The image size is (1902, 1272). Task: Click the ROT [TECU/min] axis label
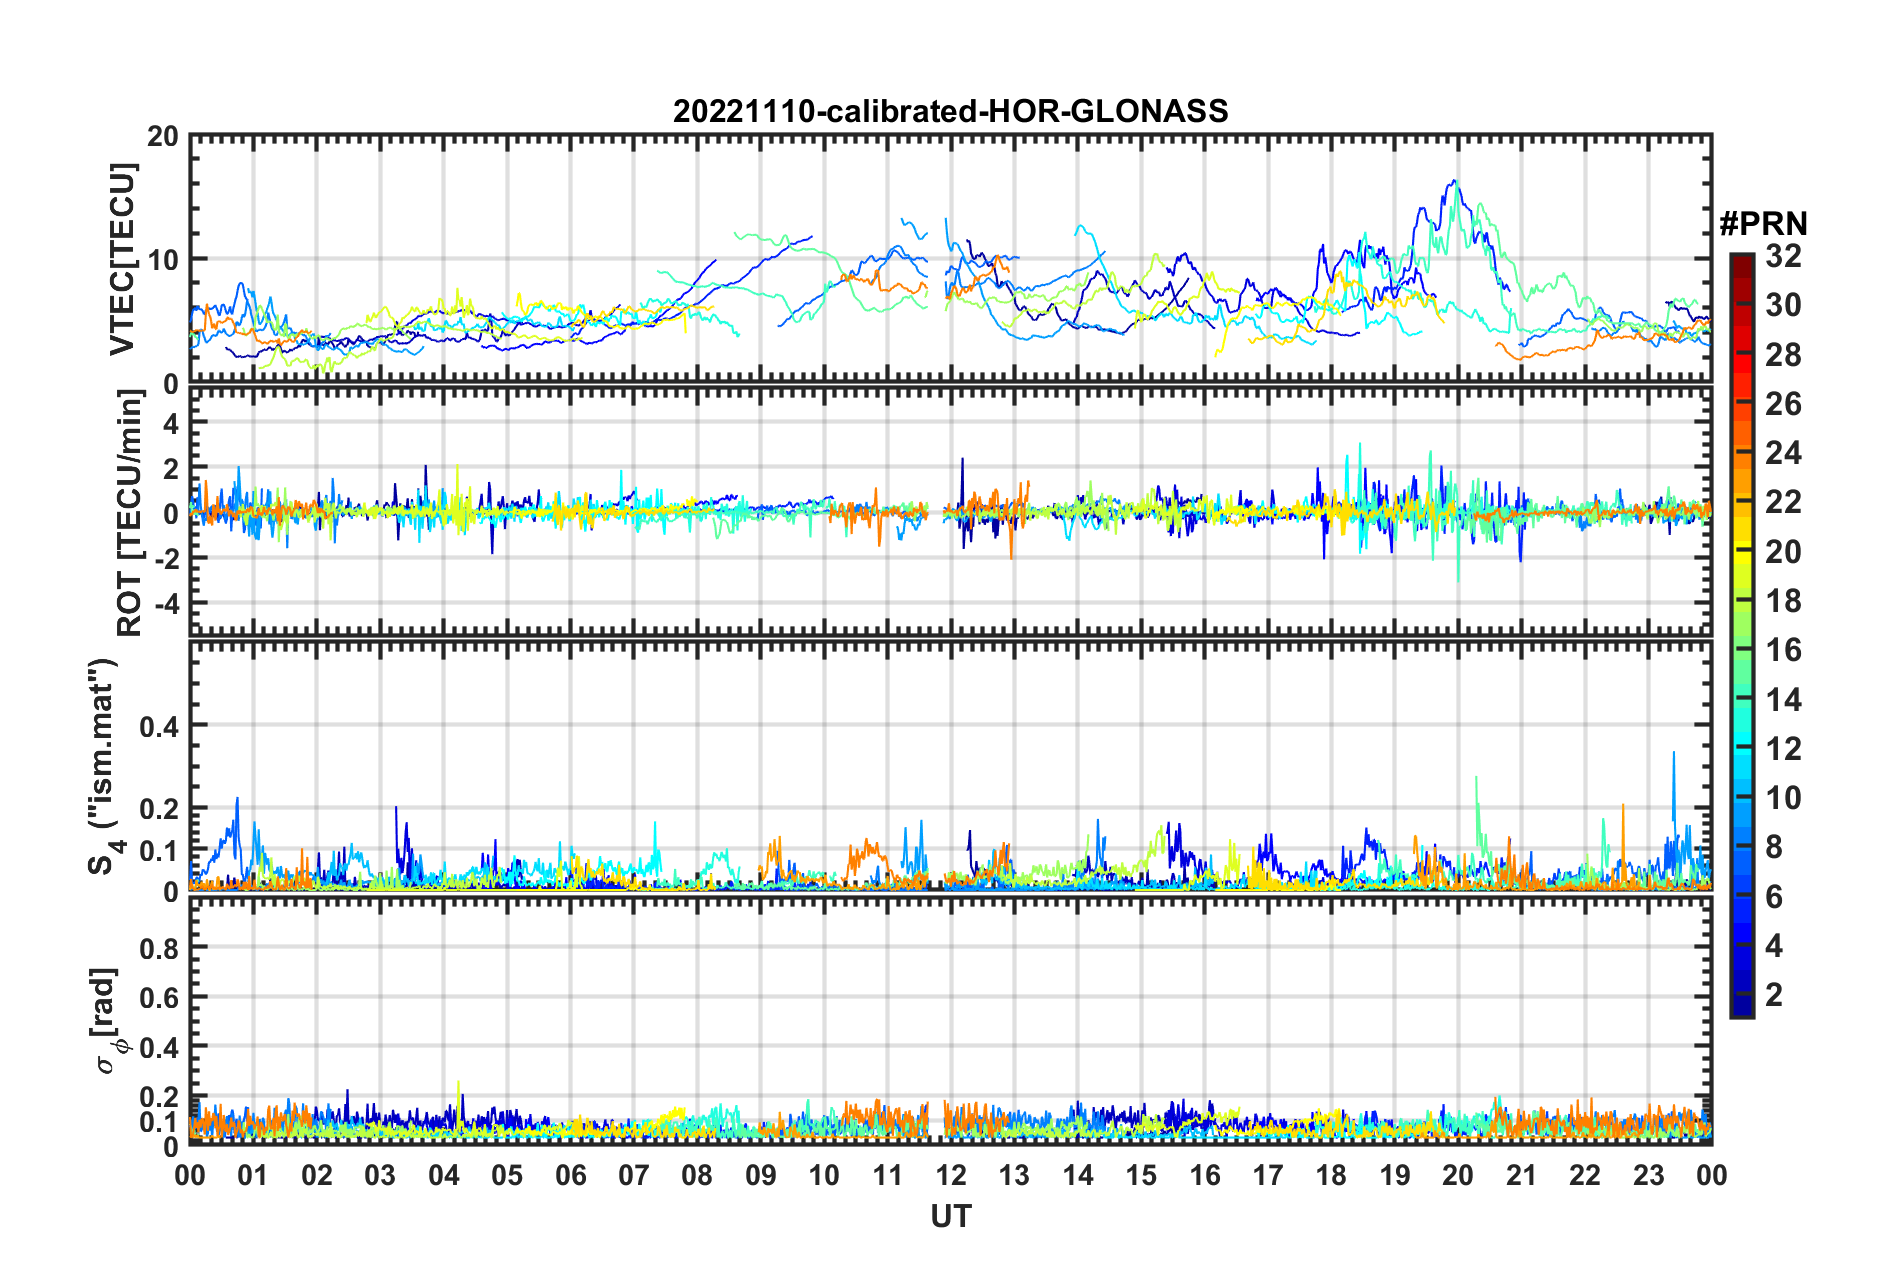[x=129, y=513]
